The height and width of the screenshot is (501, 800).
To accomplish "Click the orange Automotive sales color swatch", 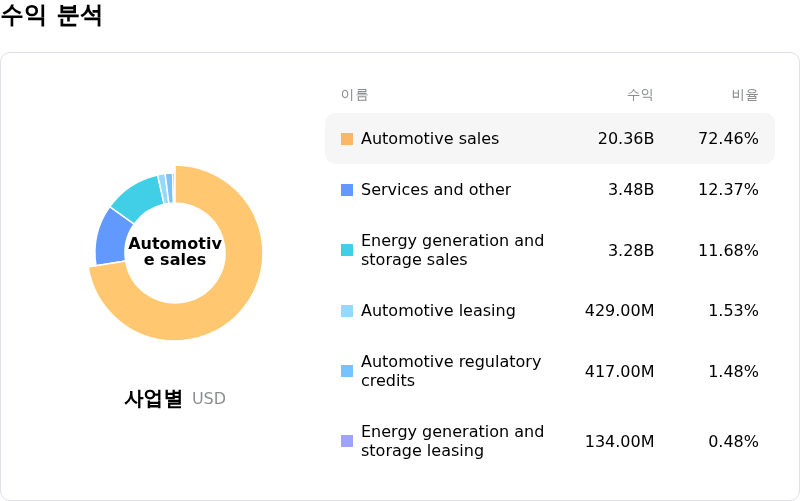I will [347, 139].
